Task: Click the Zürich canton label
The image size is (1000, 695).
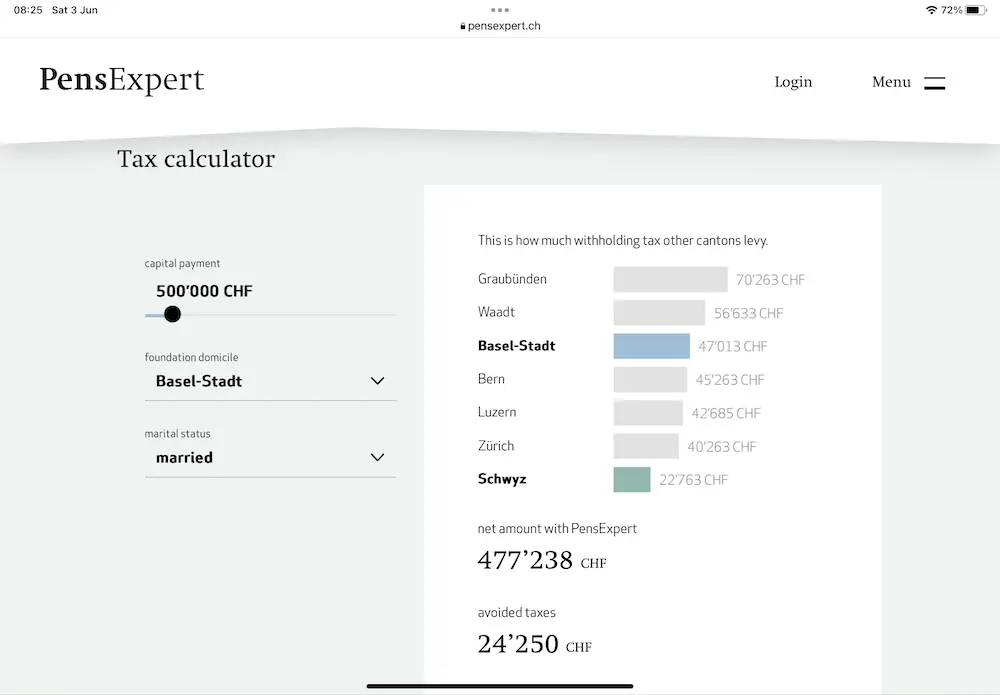Action: click(x=496, y=446)
